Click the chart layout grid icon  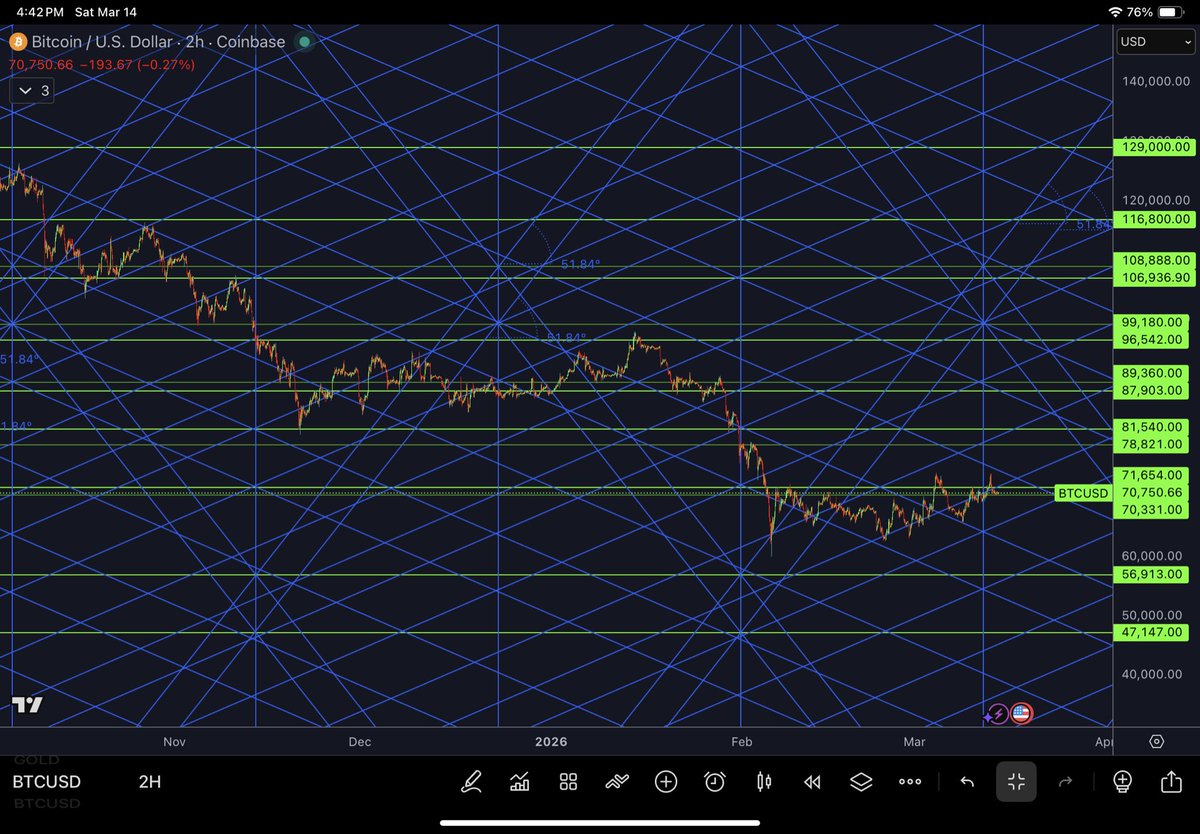click(x=568, y=781)
